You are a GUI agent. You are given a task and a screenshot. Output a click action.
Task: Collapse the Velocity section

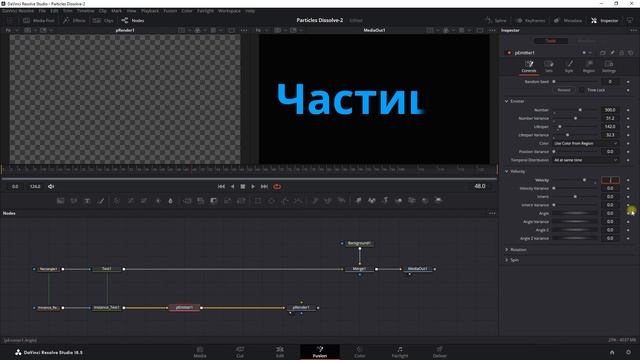pos(507,171)
